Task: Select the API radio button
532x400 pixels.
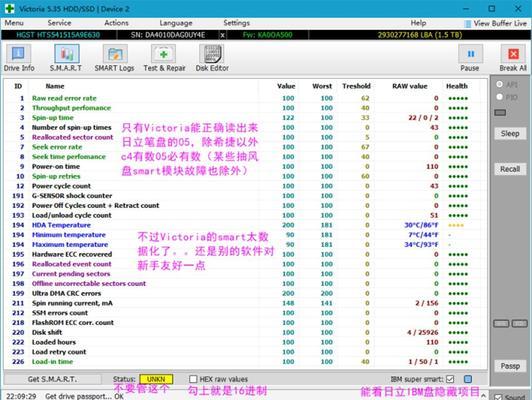Action: (499, 84)
